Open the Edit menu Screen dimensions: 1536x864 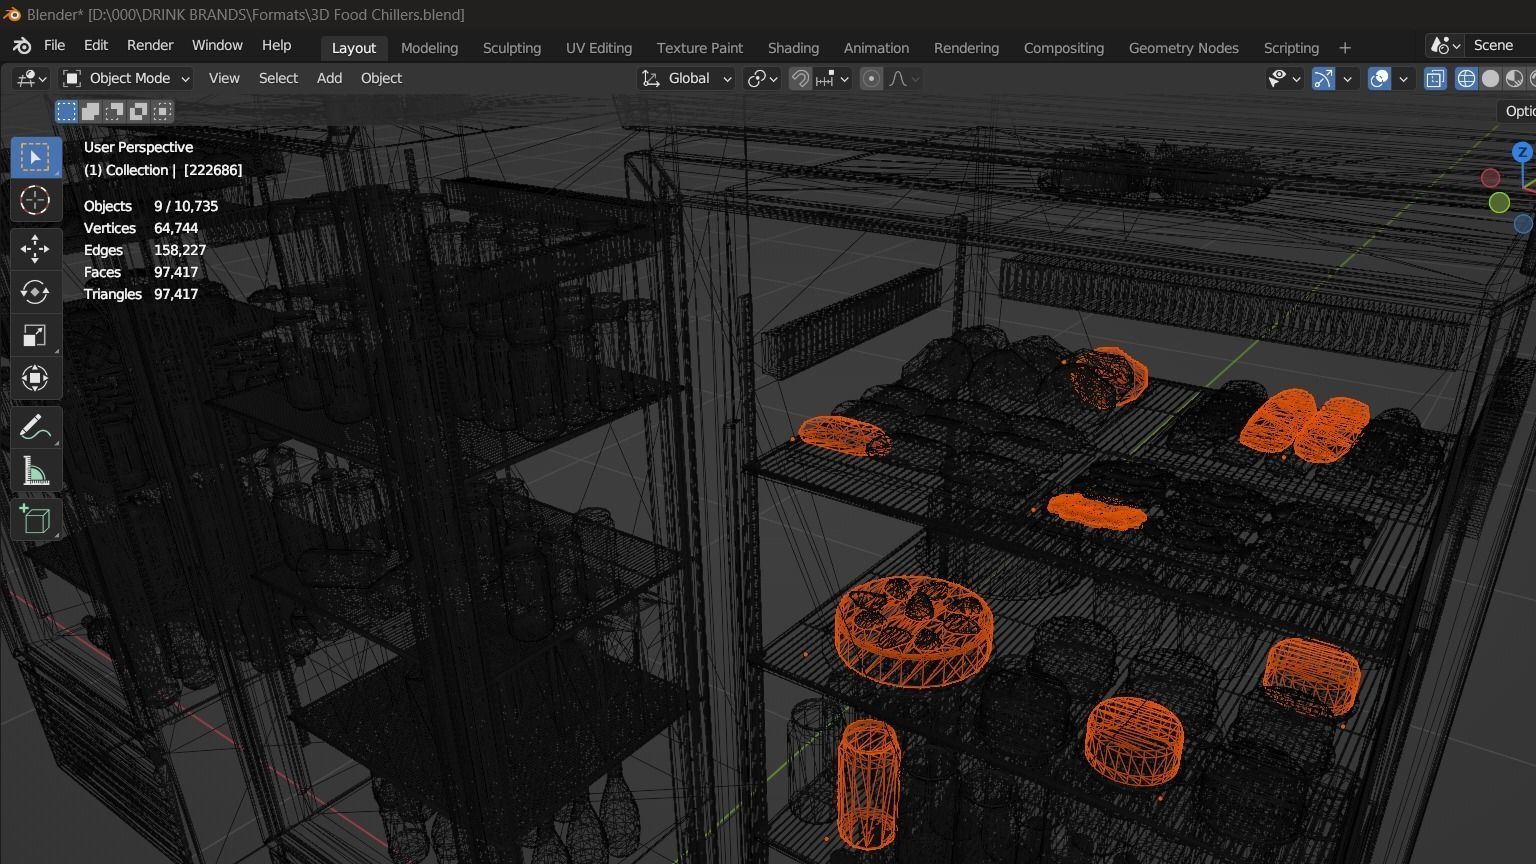[x=96, y=45]
